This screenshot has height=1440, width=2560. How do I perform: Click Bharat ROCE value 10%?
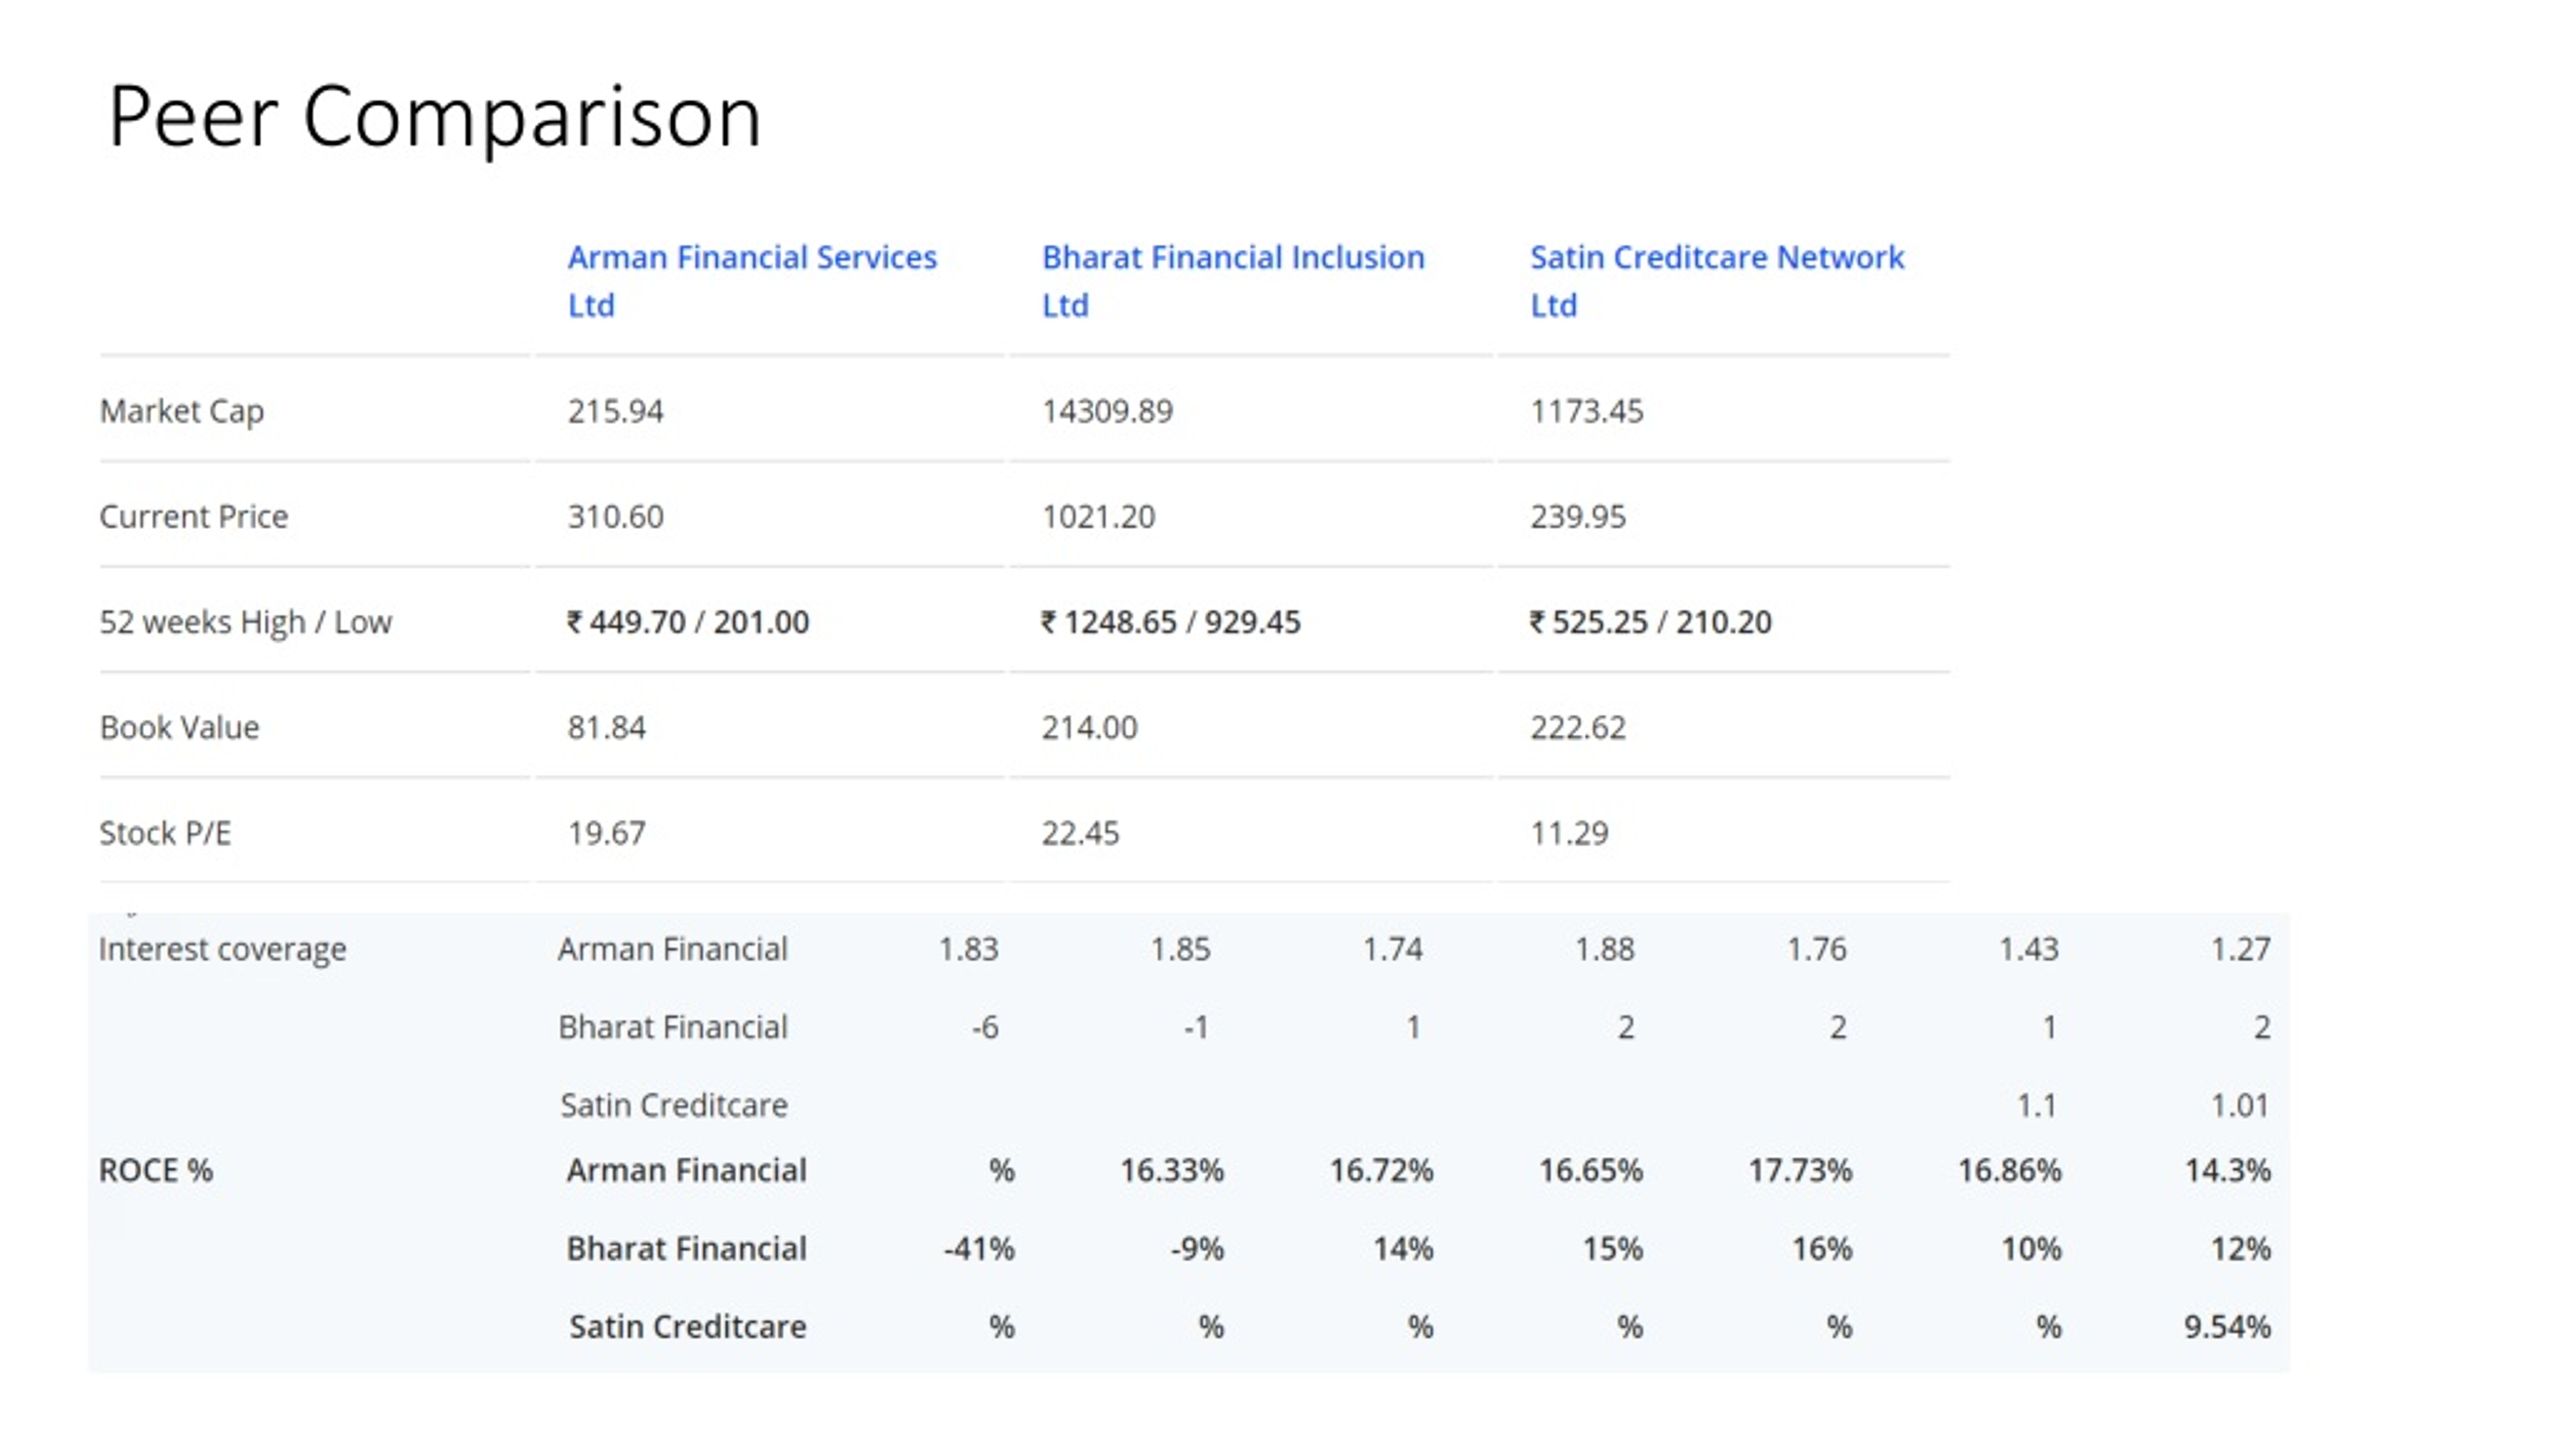pos(2031,1248)
